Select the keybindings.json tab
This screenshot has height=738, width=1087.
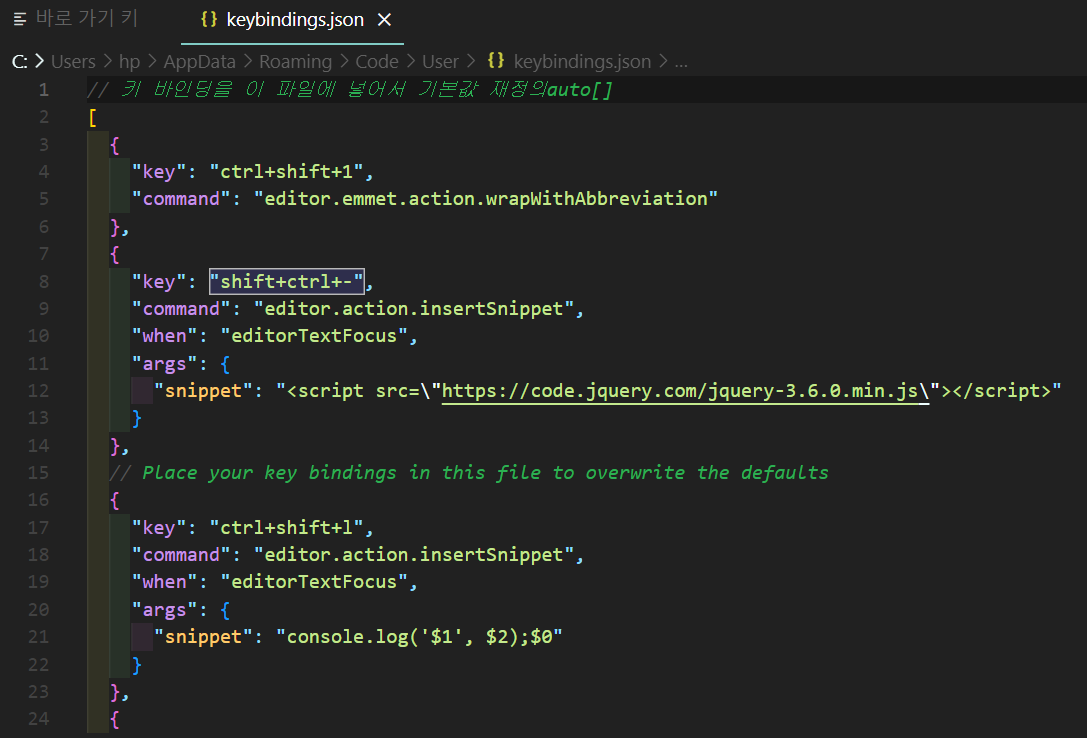[x=292, y=19]
